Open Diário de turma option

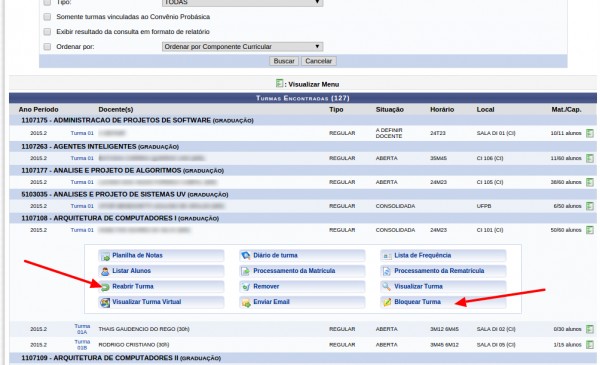click(x=302, y=255)
